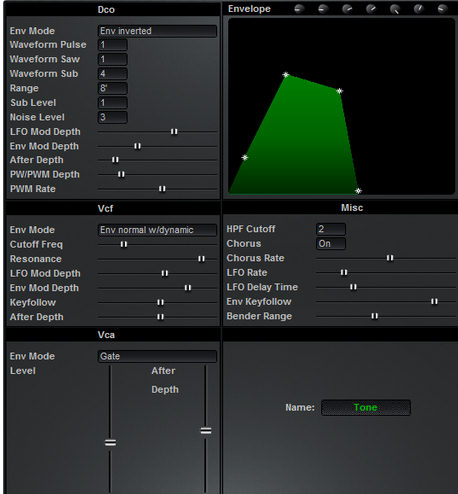Click the first Envelope knob
The image size is (458, 494).
click(x=299, y=9)
